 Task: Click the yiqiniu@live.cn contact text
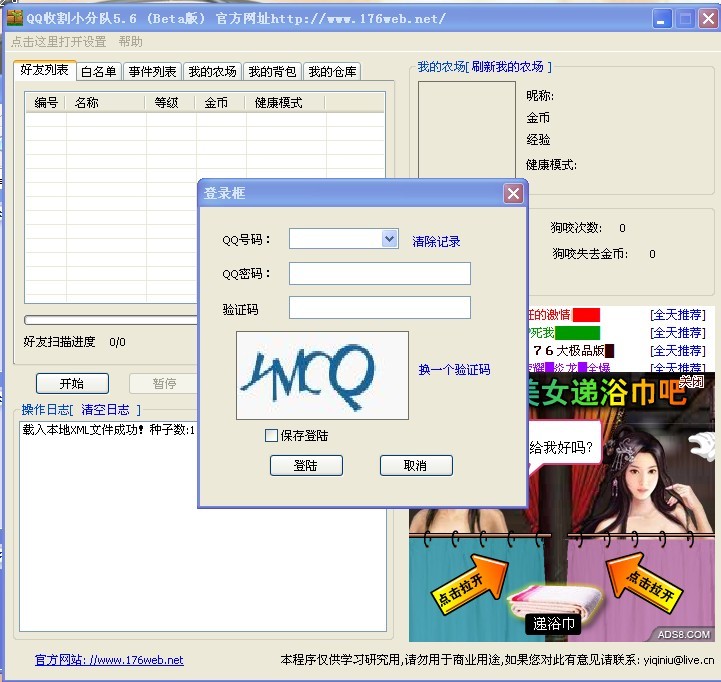679,660
